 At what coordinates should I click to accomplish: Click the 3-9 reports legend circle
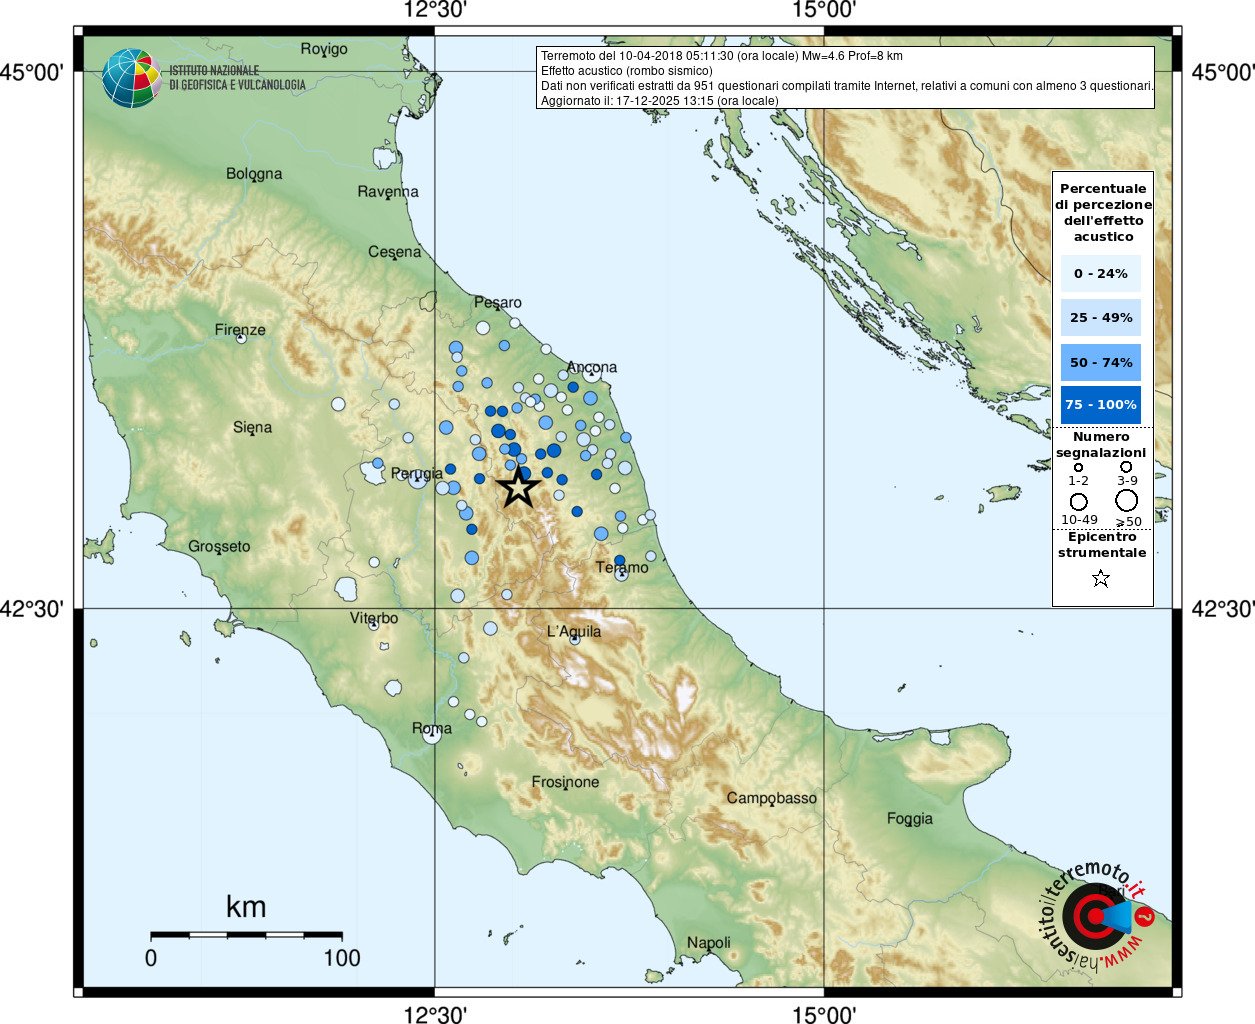pyautogui.click(x=1126, y=467)
